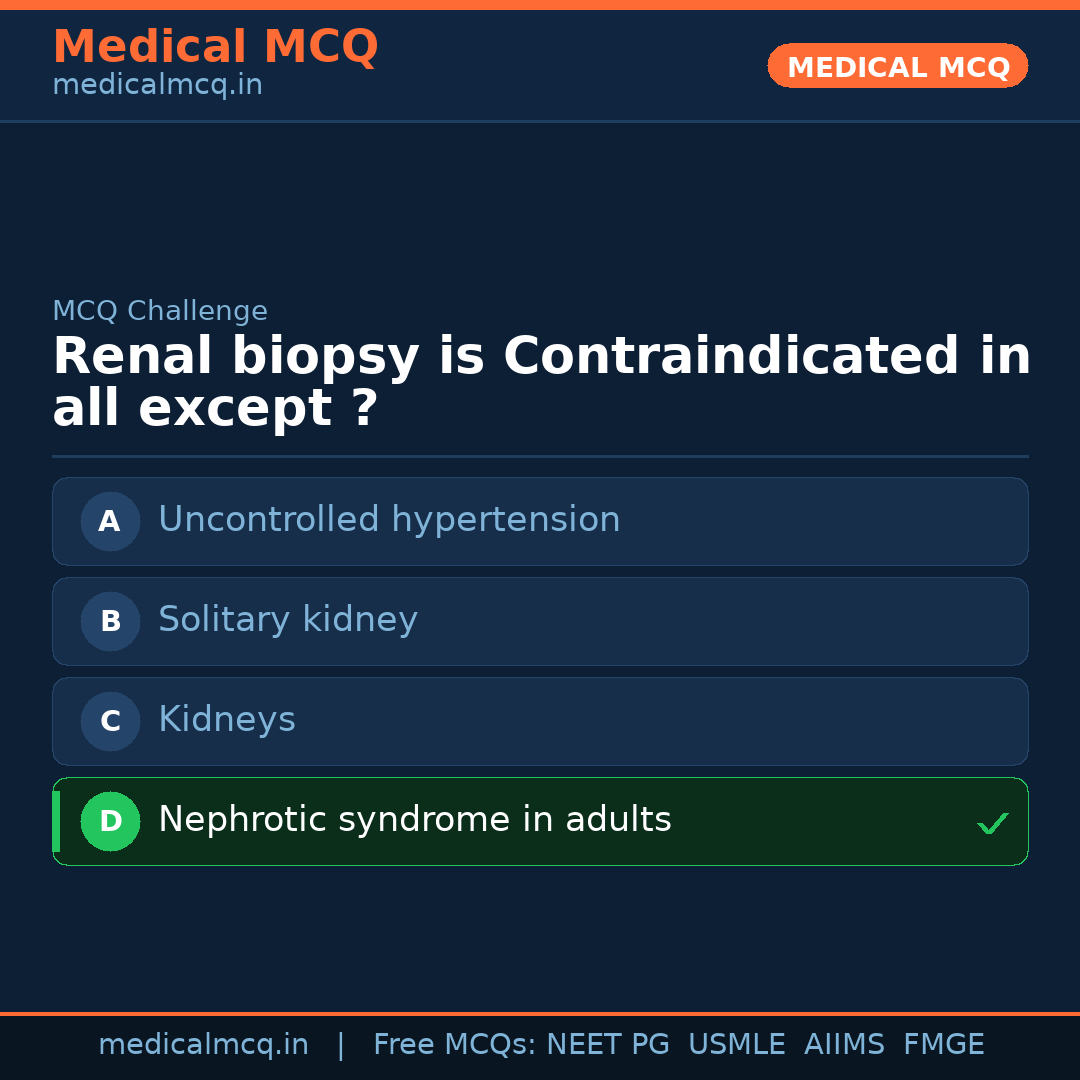Select Nephrotic syndrome in adults answer text
Screen dimensions: 1080x1080
point(415,820)
